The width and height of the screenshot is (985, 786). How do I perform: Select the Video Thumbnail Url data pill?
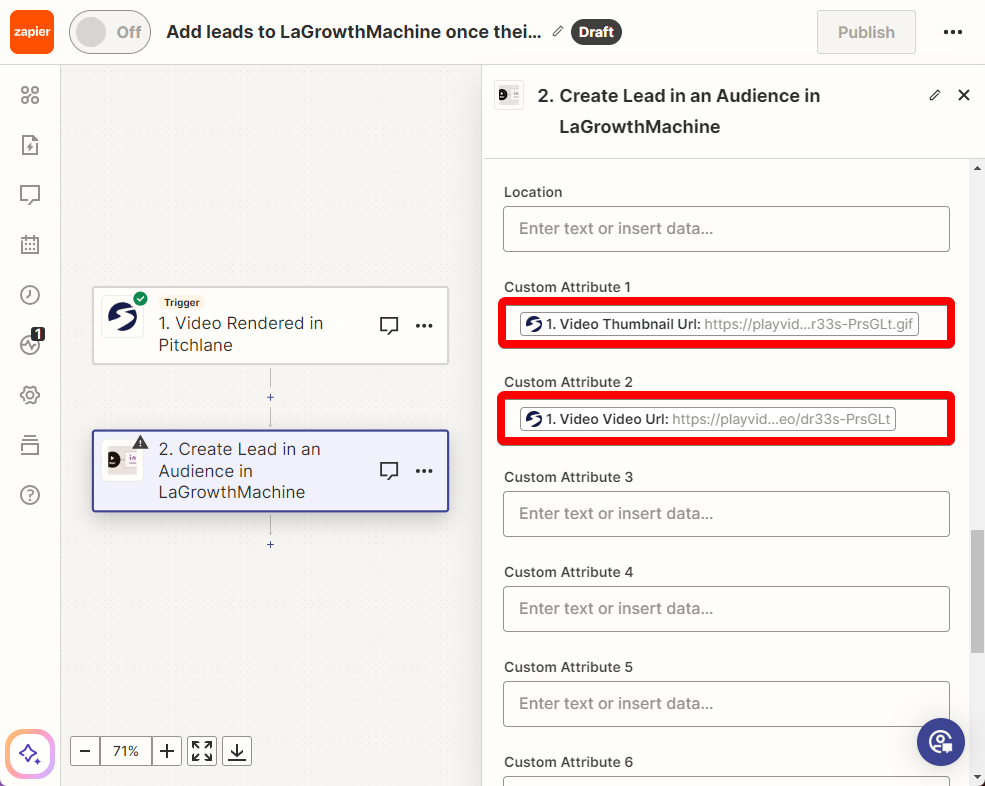[719, 324]
